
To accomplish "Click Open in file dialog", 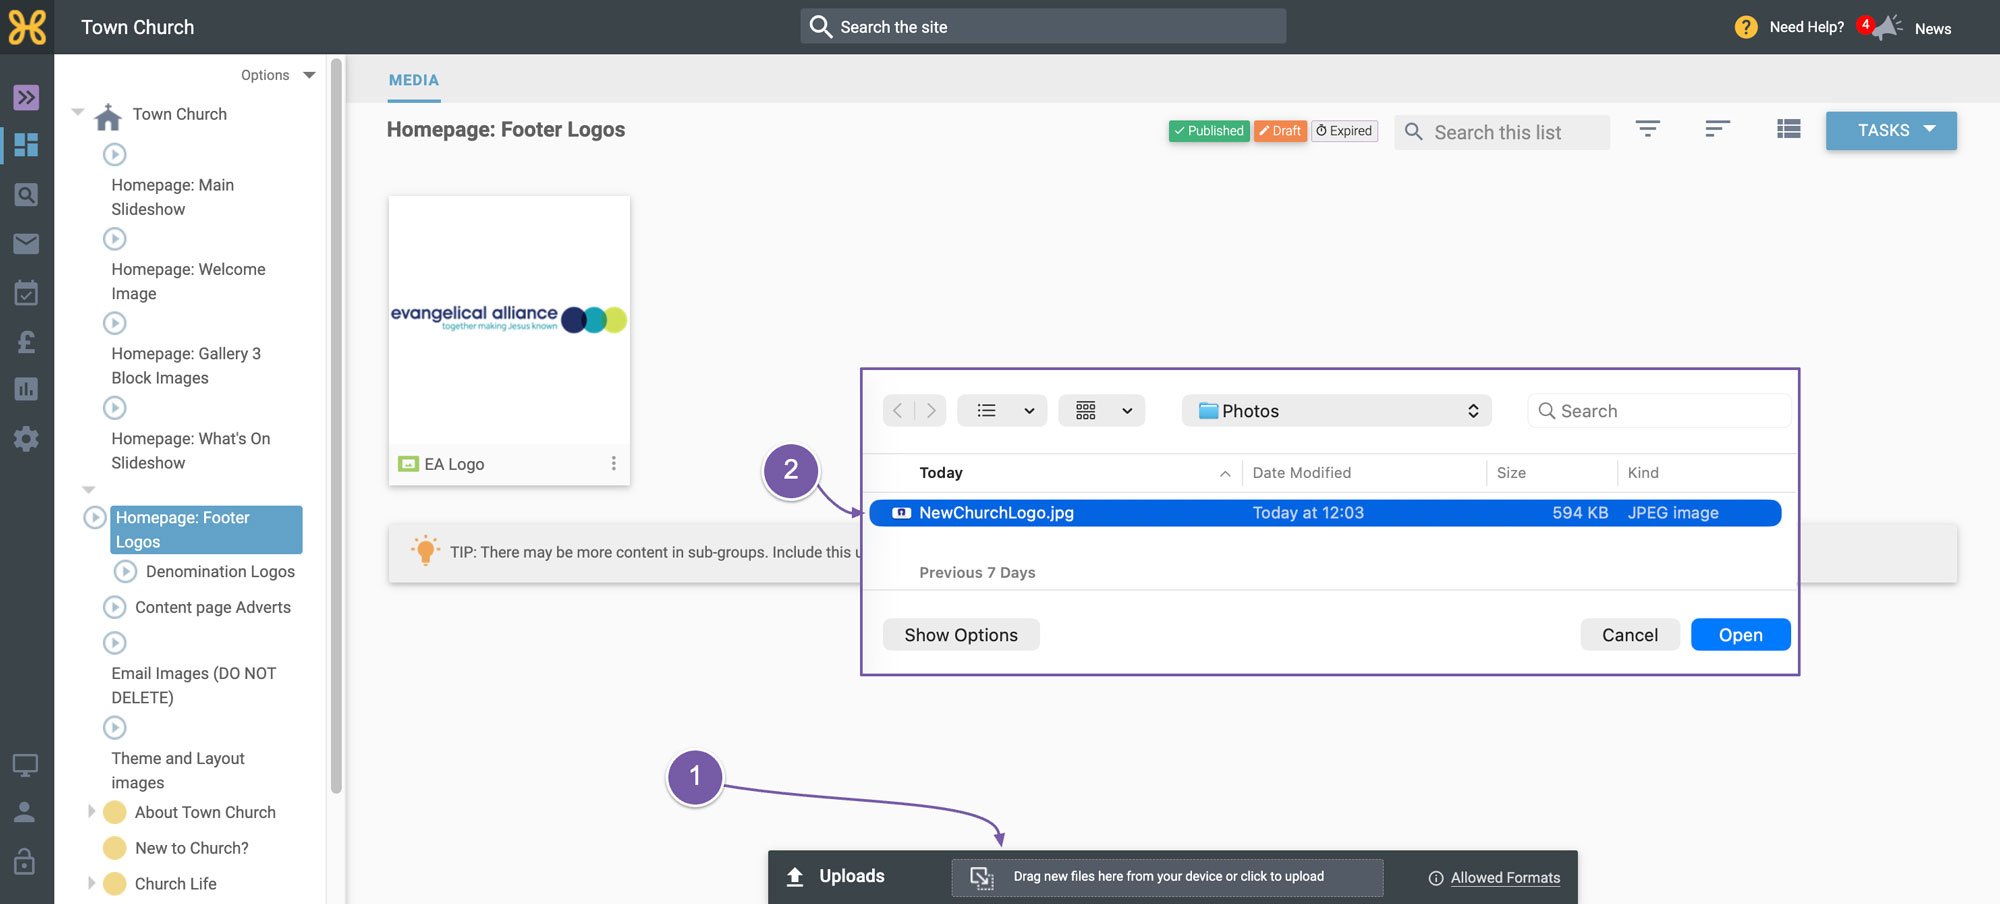I will point(1740,635).
